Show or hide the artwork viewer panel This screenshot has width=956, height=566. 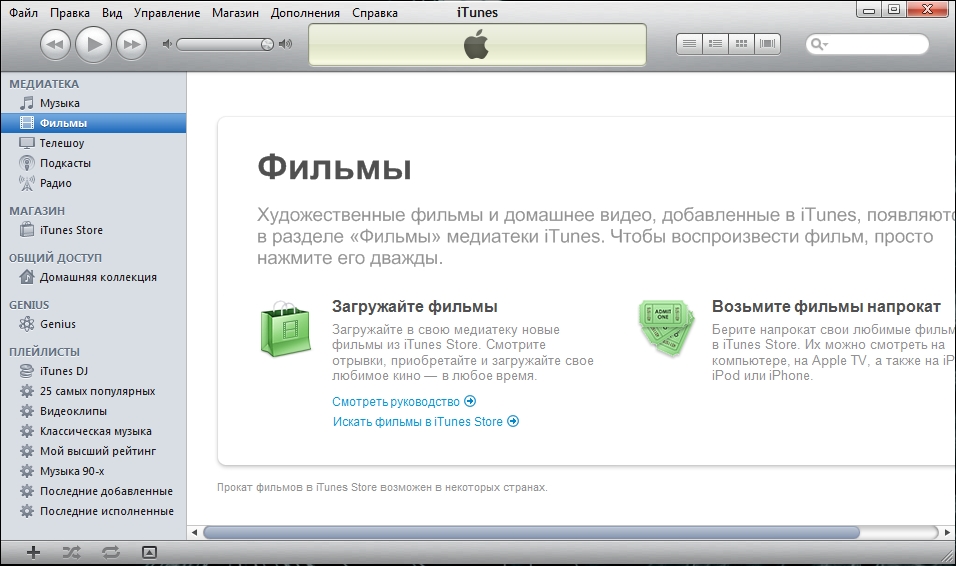(149, 553)
